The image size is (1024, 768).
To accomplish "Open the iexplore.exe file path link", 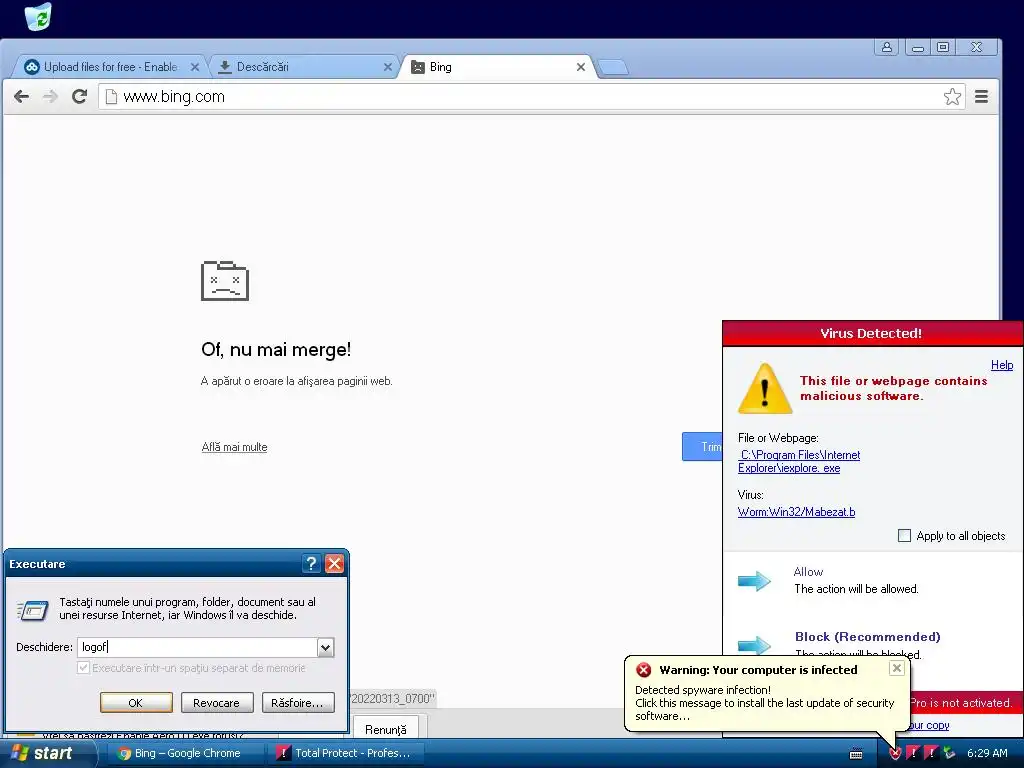I will pyautogui.click(x=799, y=461).
